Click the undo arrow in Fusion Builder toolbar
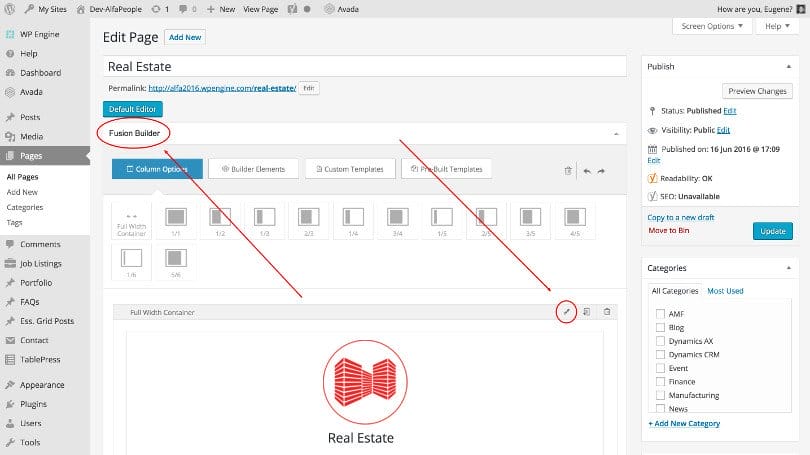 586,171
